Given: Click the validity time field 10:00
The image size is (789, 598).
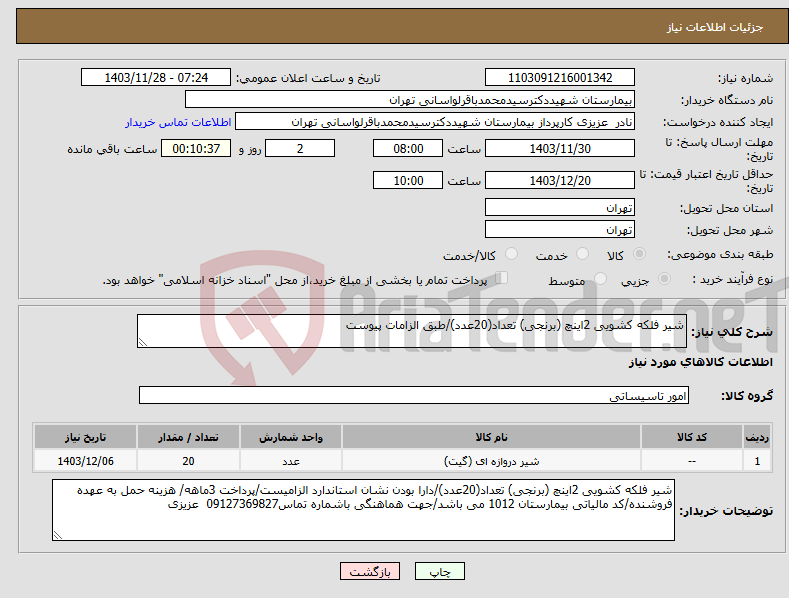Looking at the screenshot, I should (408, 180).
